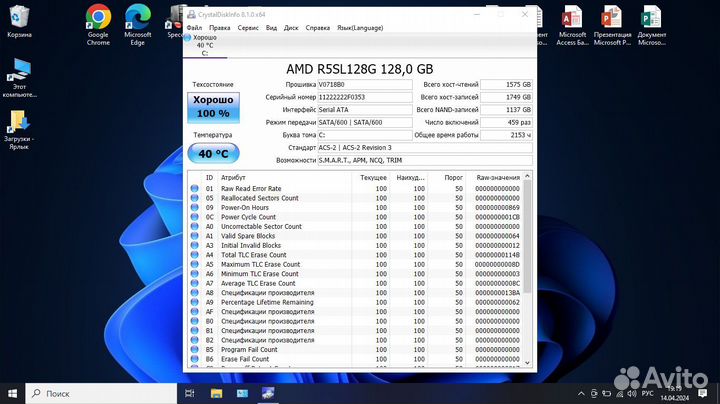The width and height of the screenshot is (720, 404).
Task: Click status icon of Average TLC Erase Count row
Action: 195,283
